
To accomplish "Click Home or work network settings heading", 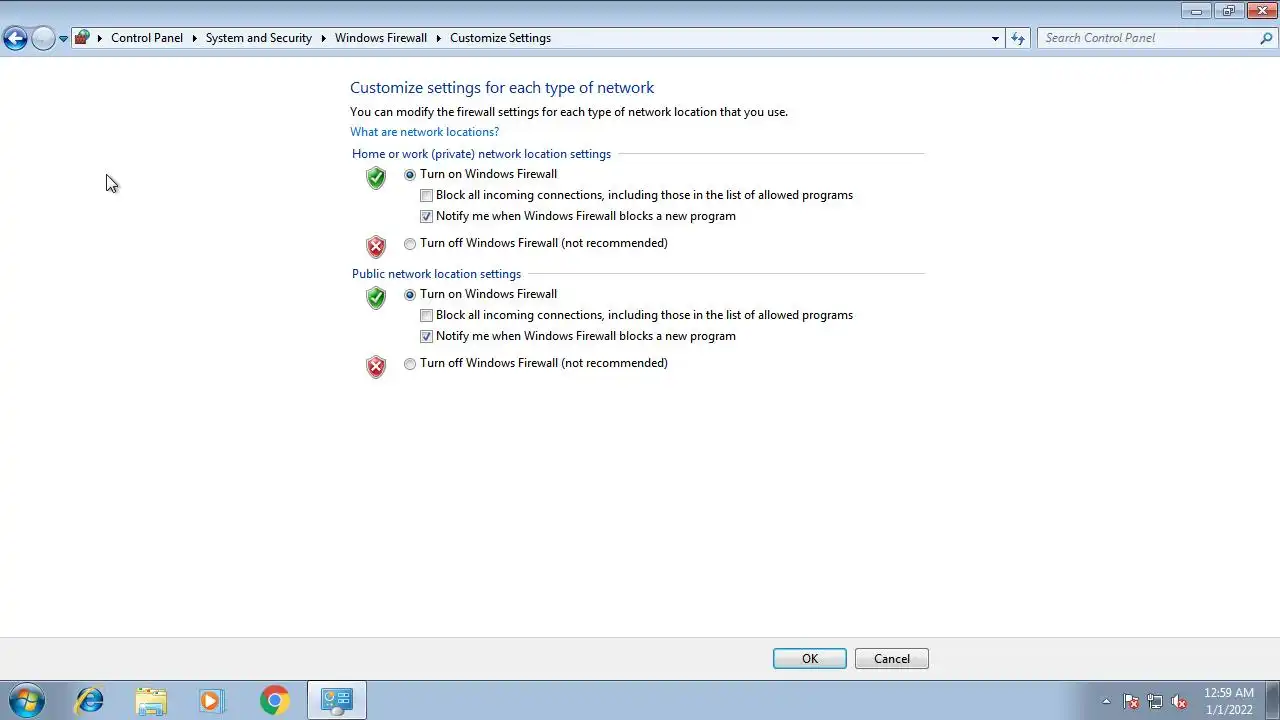I will 481,154.
